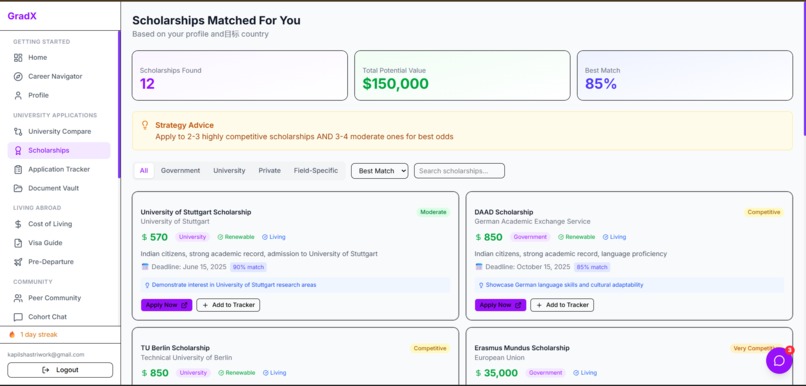Focus the Search scholarships input field
This screenshot has height=386, width=806.
[459, 171]
